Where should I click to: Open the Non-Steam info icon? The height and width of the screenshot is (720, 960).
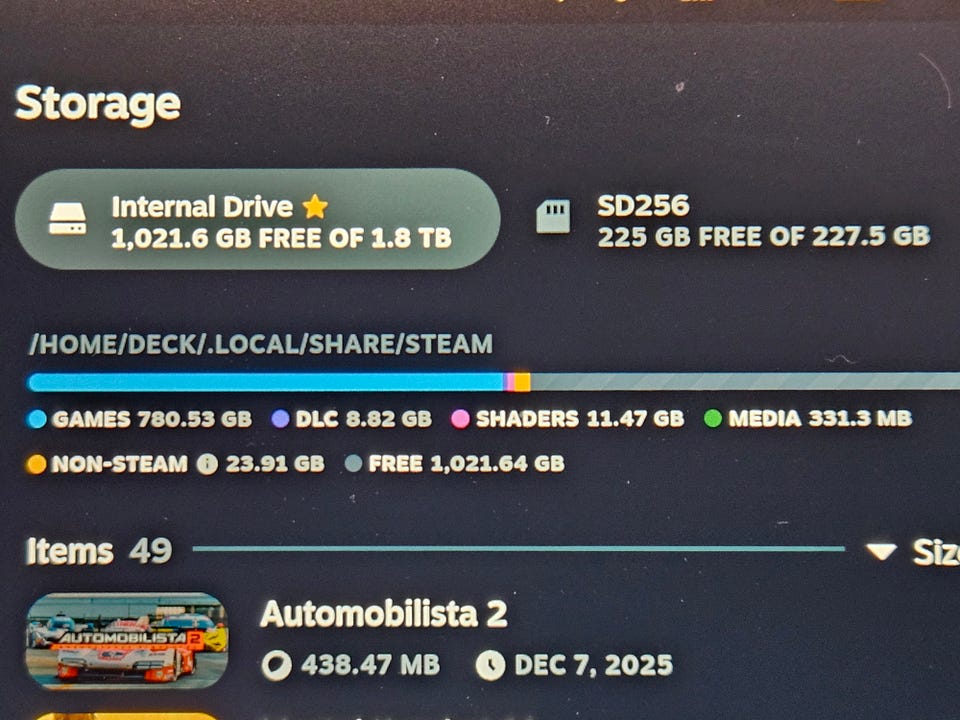pyautogui.click(x=207, y=464)
